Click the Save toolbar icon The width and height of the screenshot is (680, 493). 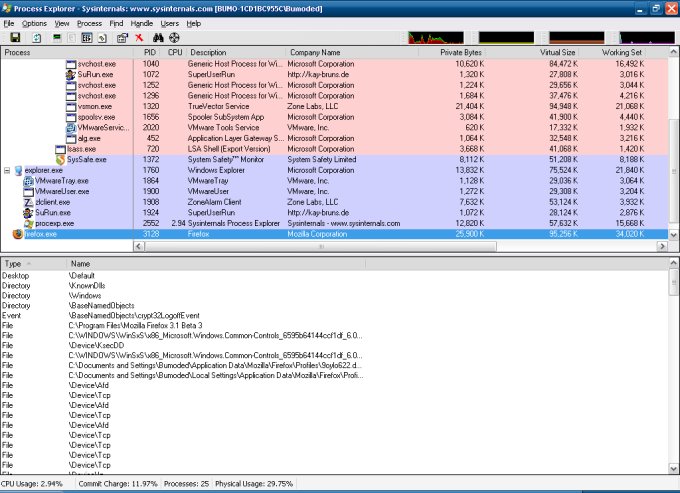coord(15,37)
